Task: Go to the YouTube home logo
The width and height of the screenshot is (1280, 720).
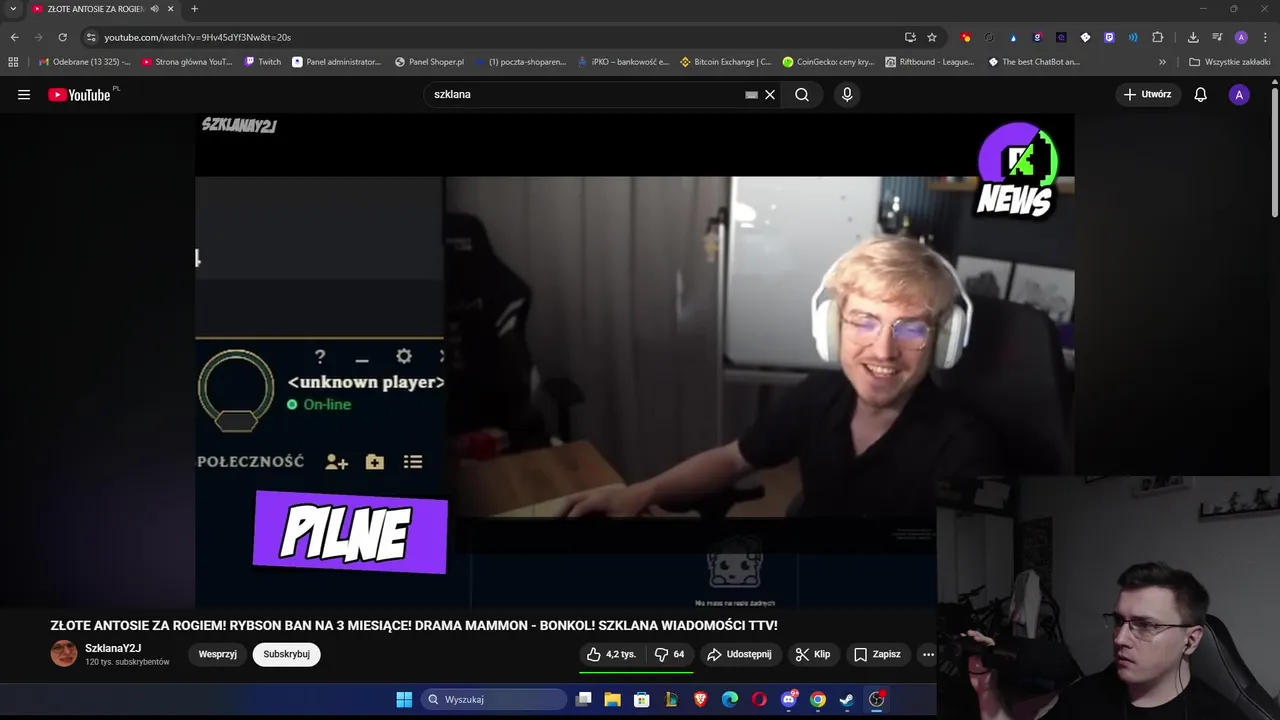Action: 80,95
